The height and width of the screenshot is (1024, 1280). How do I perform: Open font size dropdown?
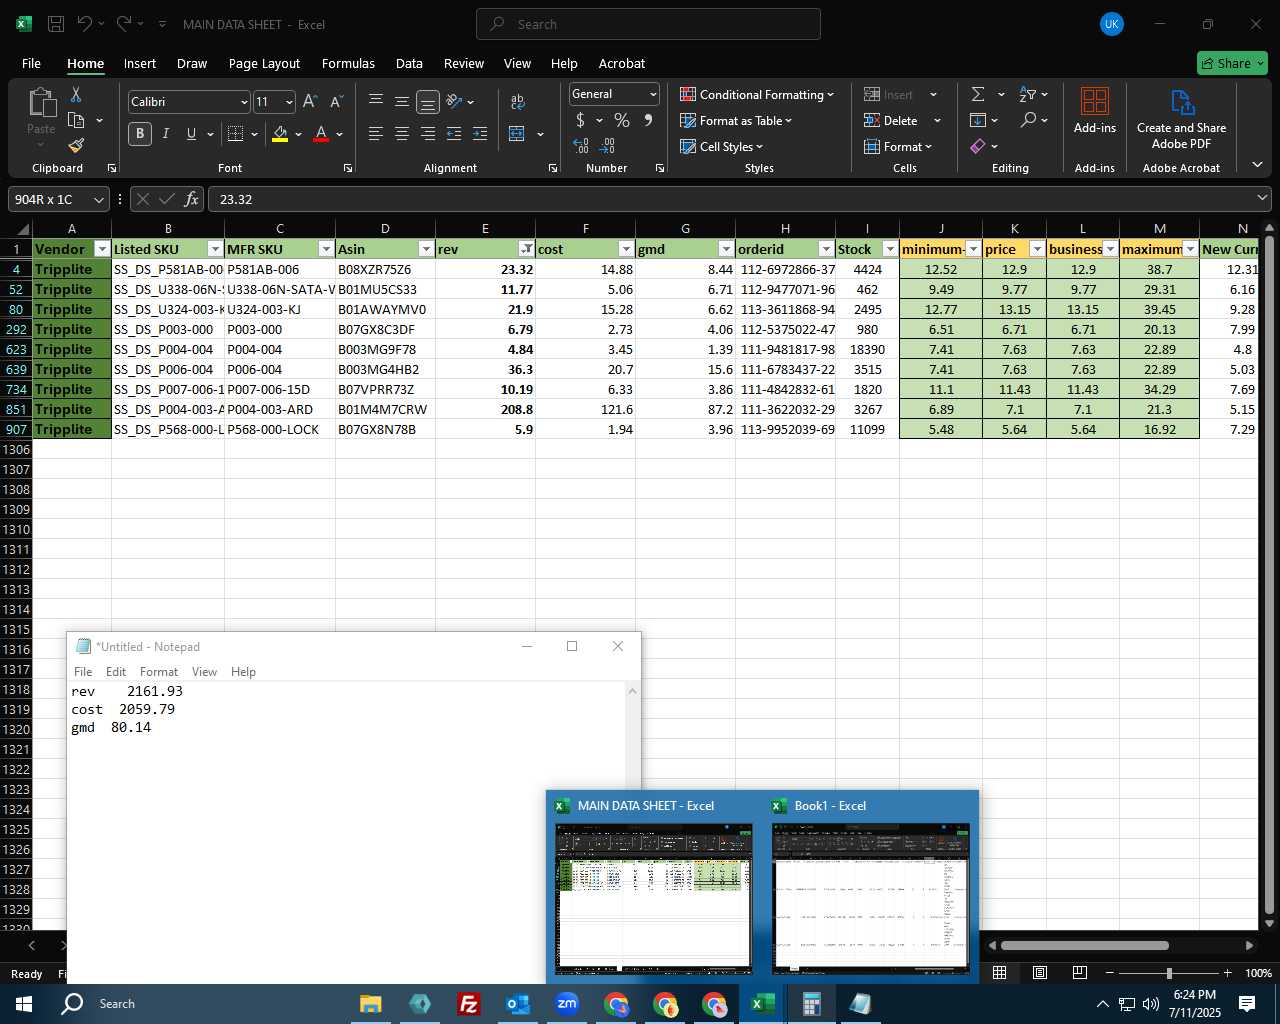click(x=289, y=102)
